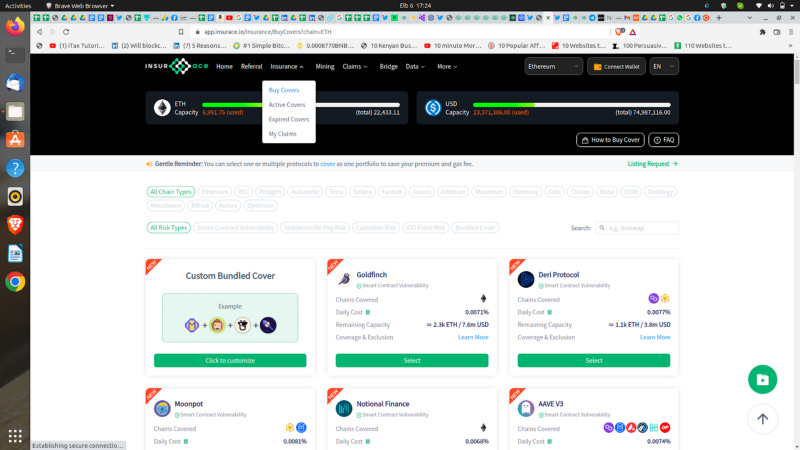The image size is (800, 450).
Task: Select the Goldfinch cover
Action: [412, 360]
